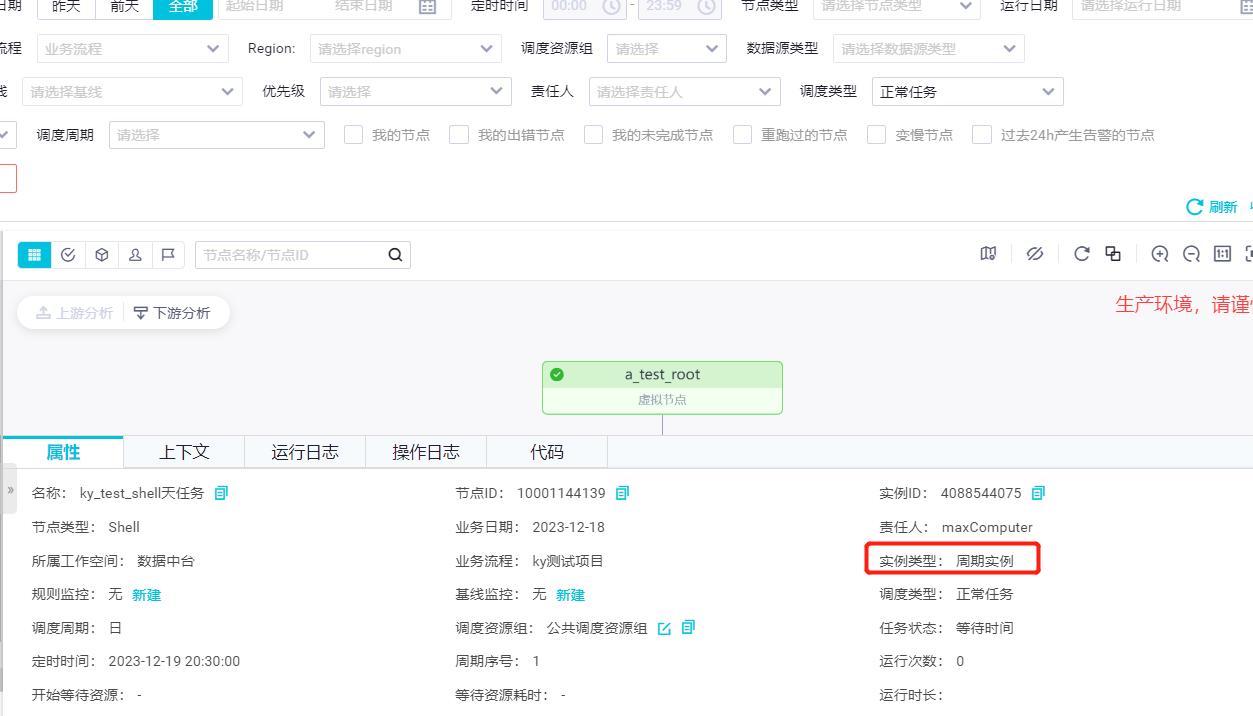Click 新建 link next to 基线监控

[x=570, y=595]
